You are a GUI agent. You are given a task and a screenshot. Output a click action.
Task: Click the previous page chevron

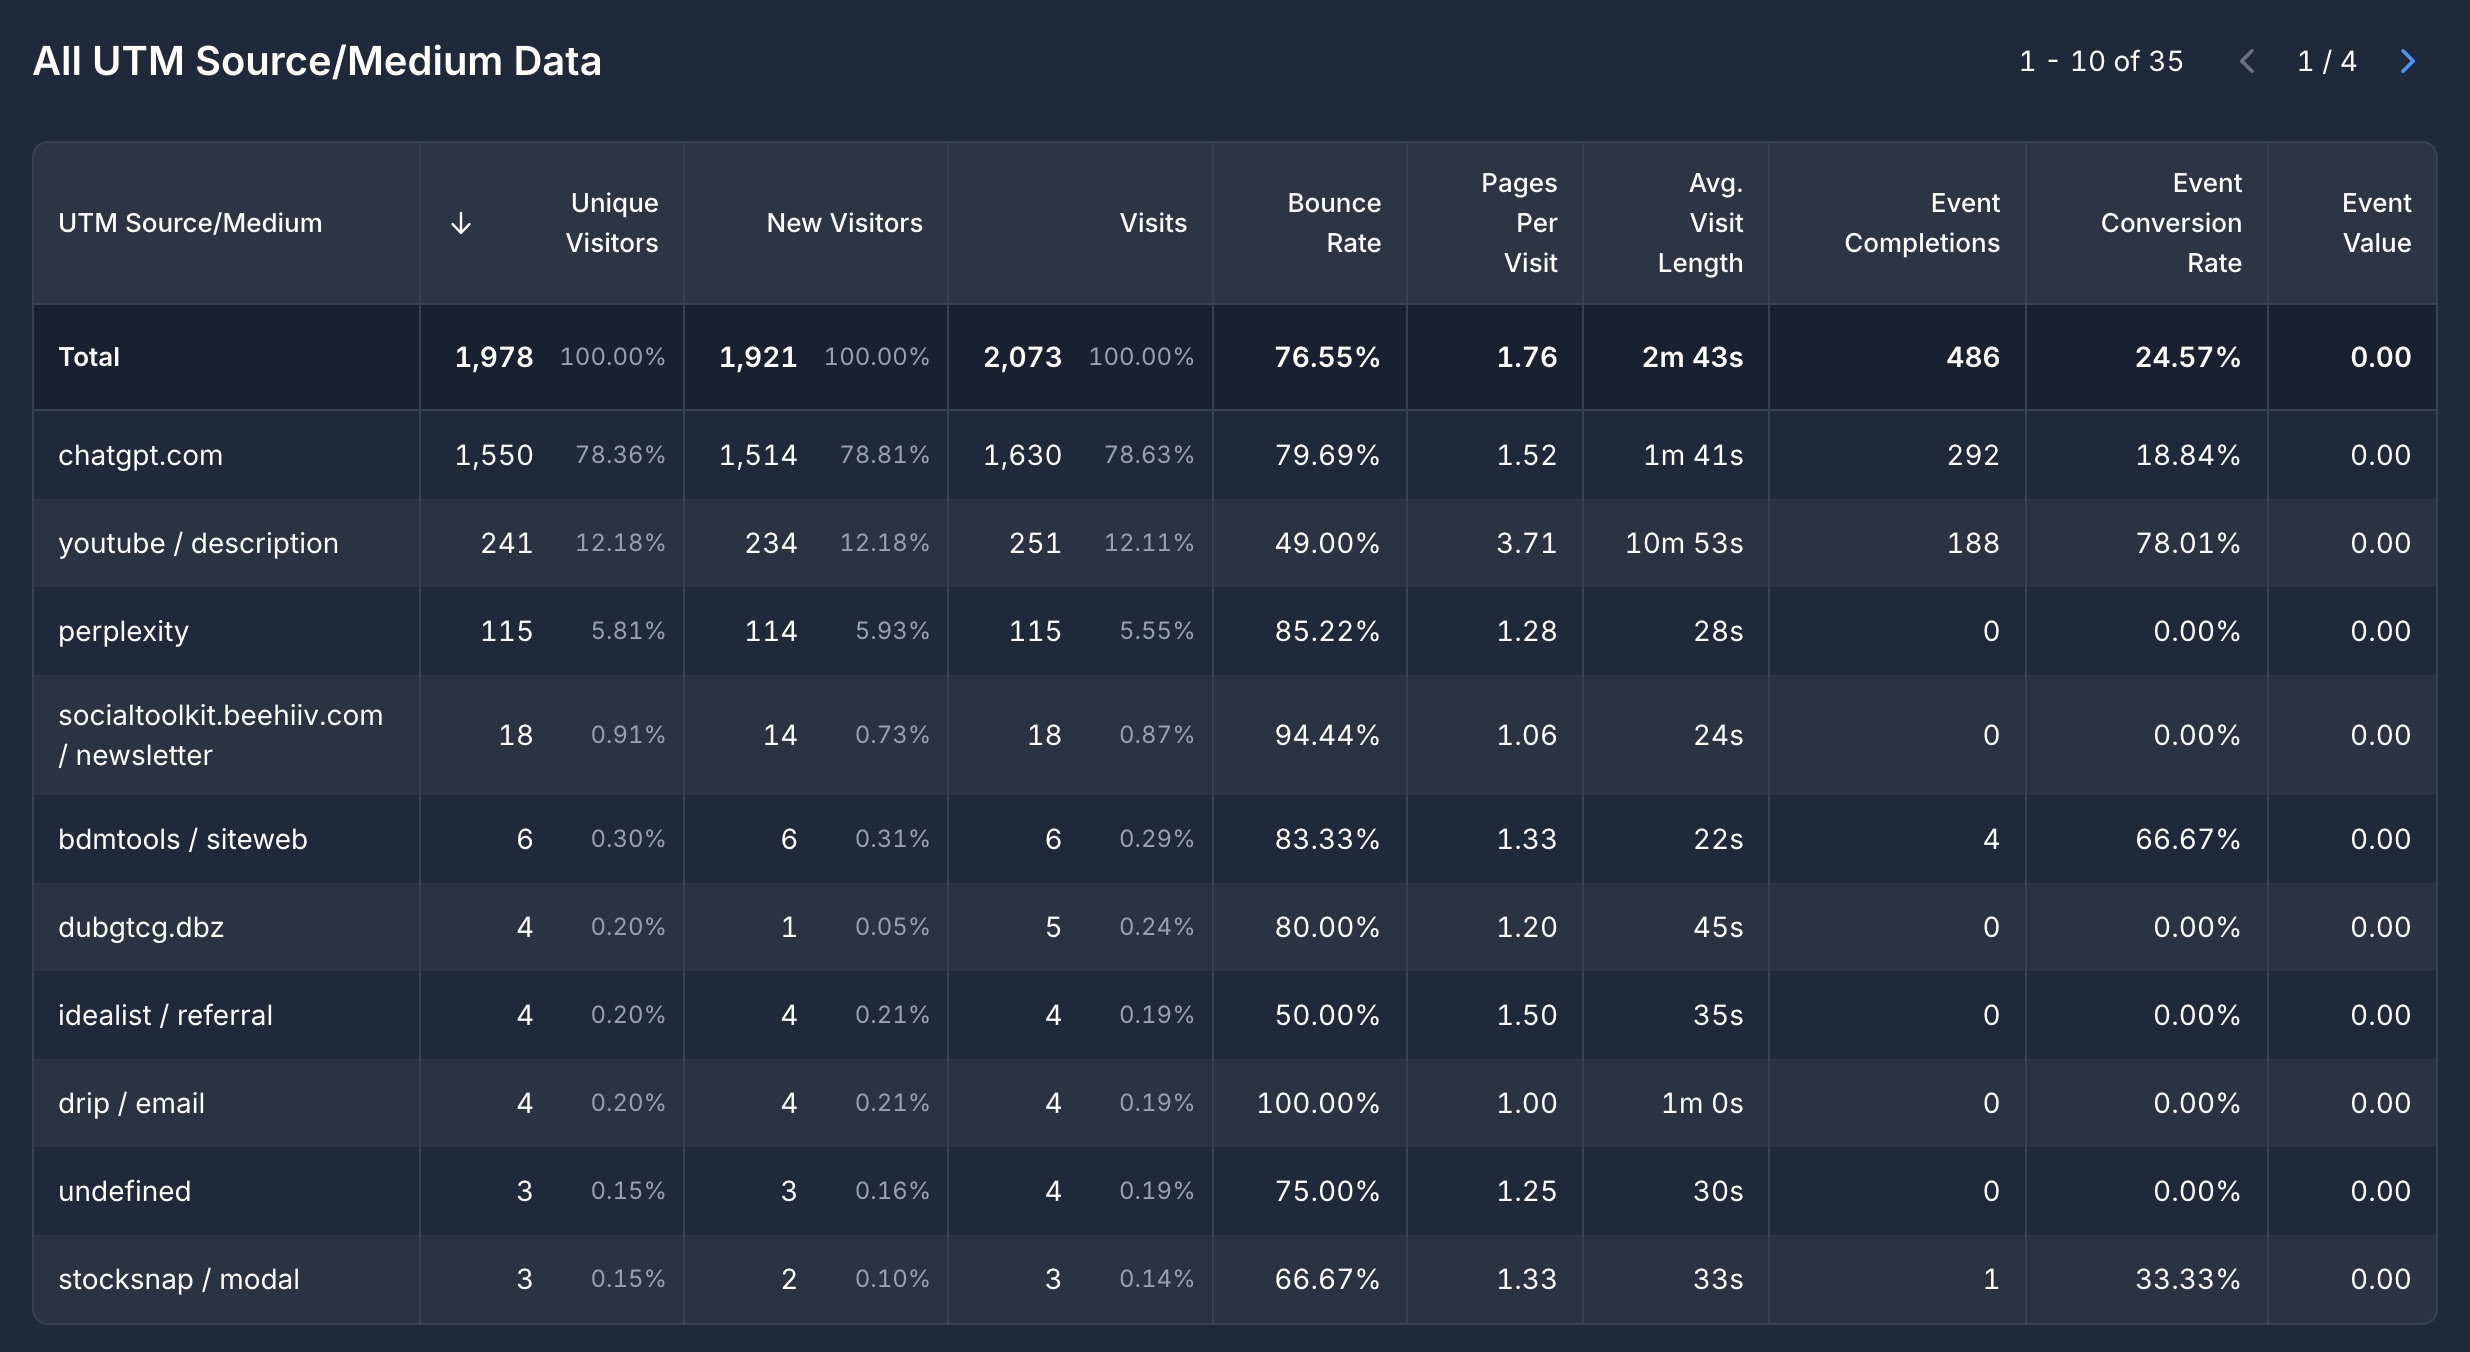(x=2247, y=62)
